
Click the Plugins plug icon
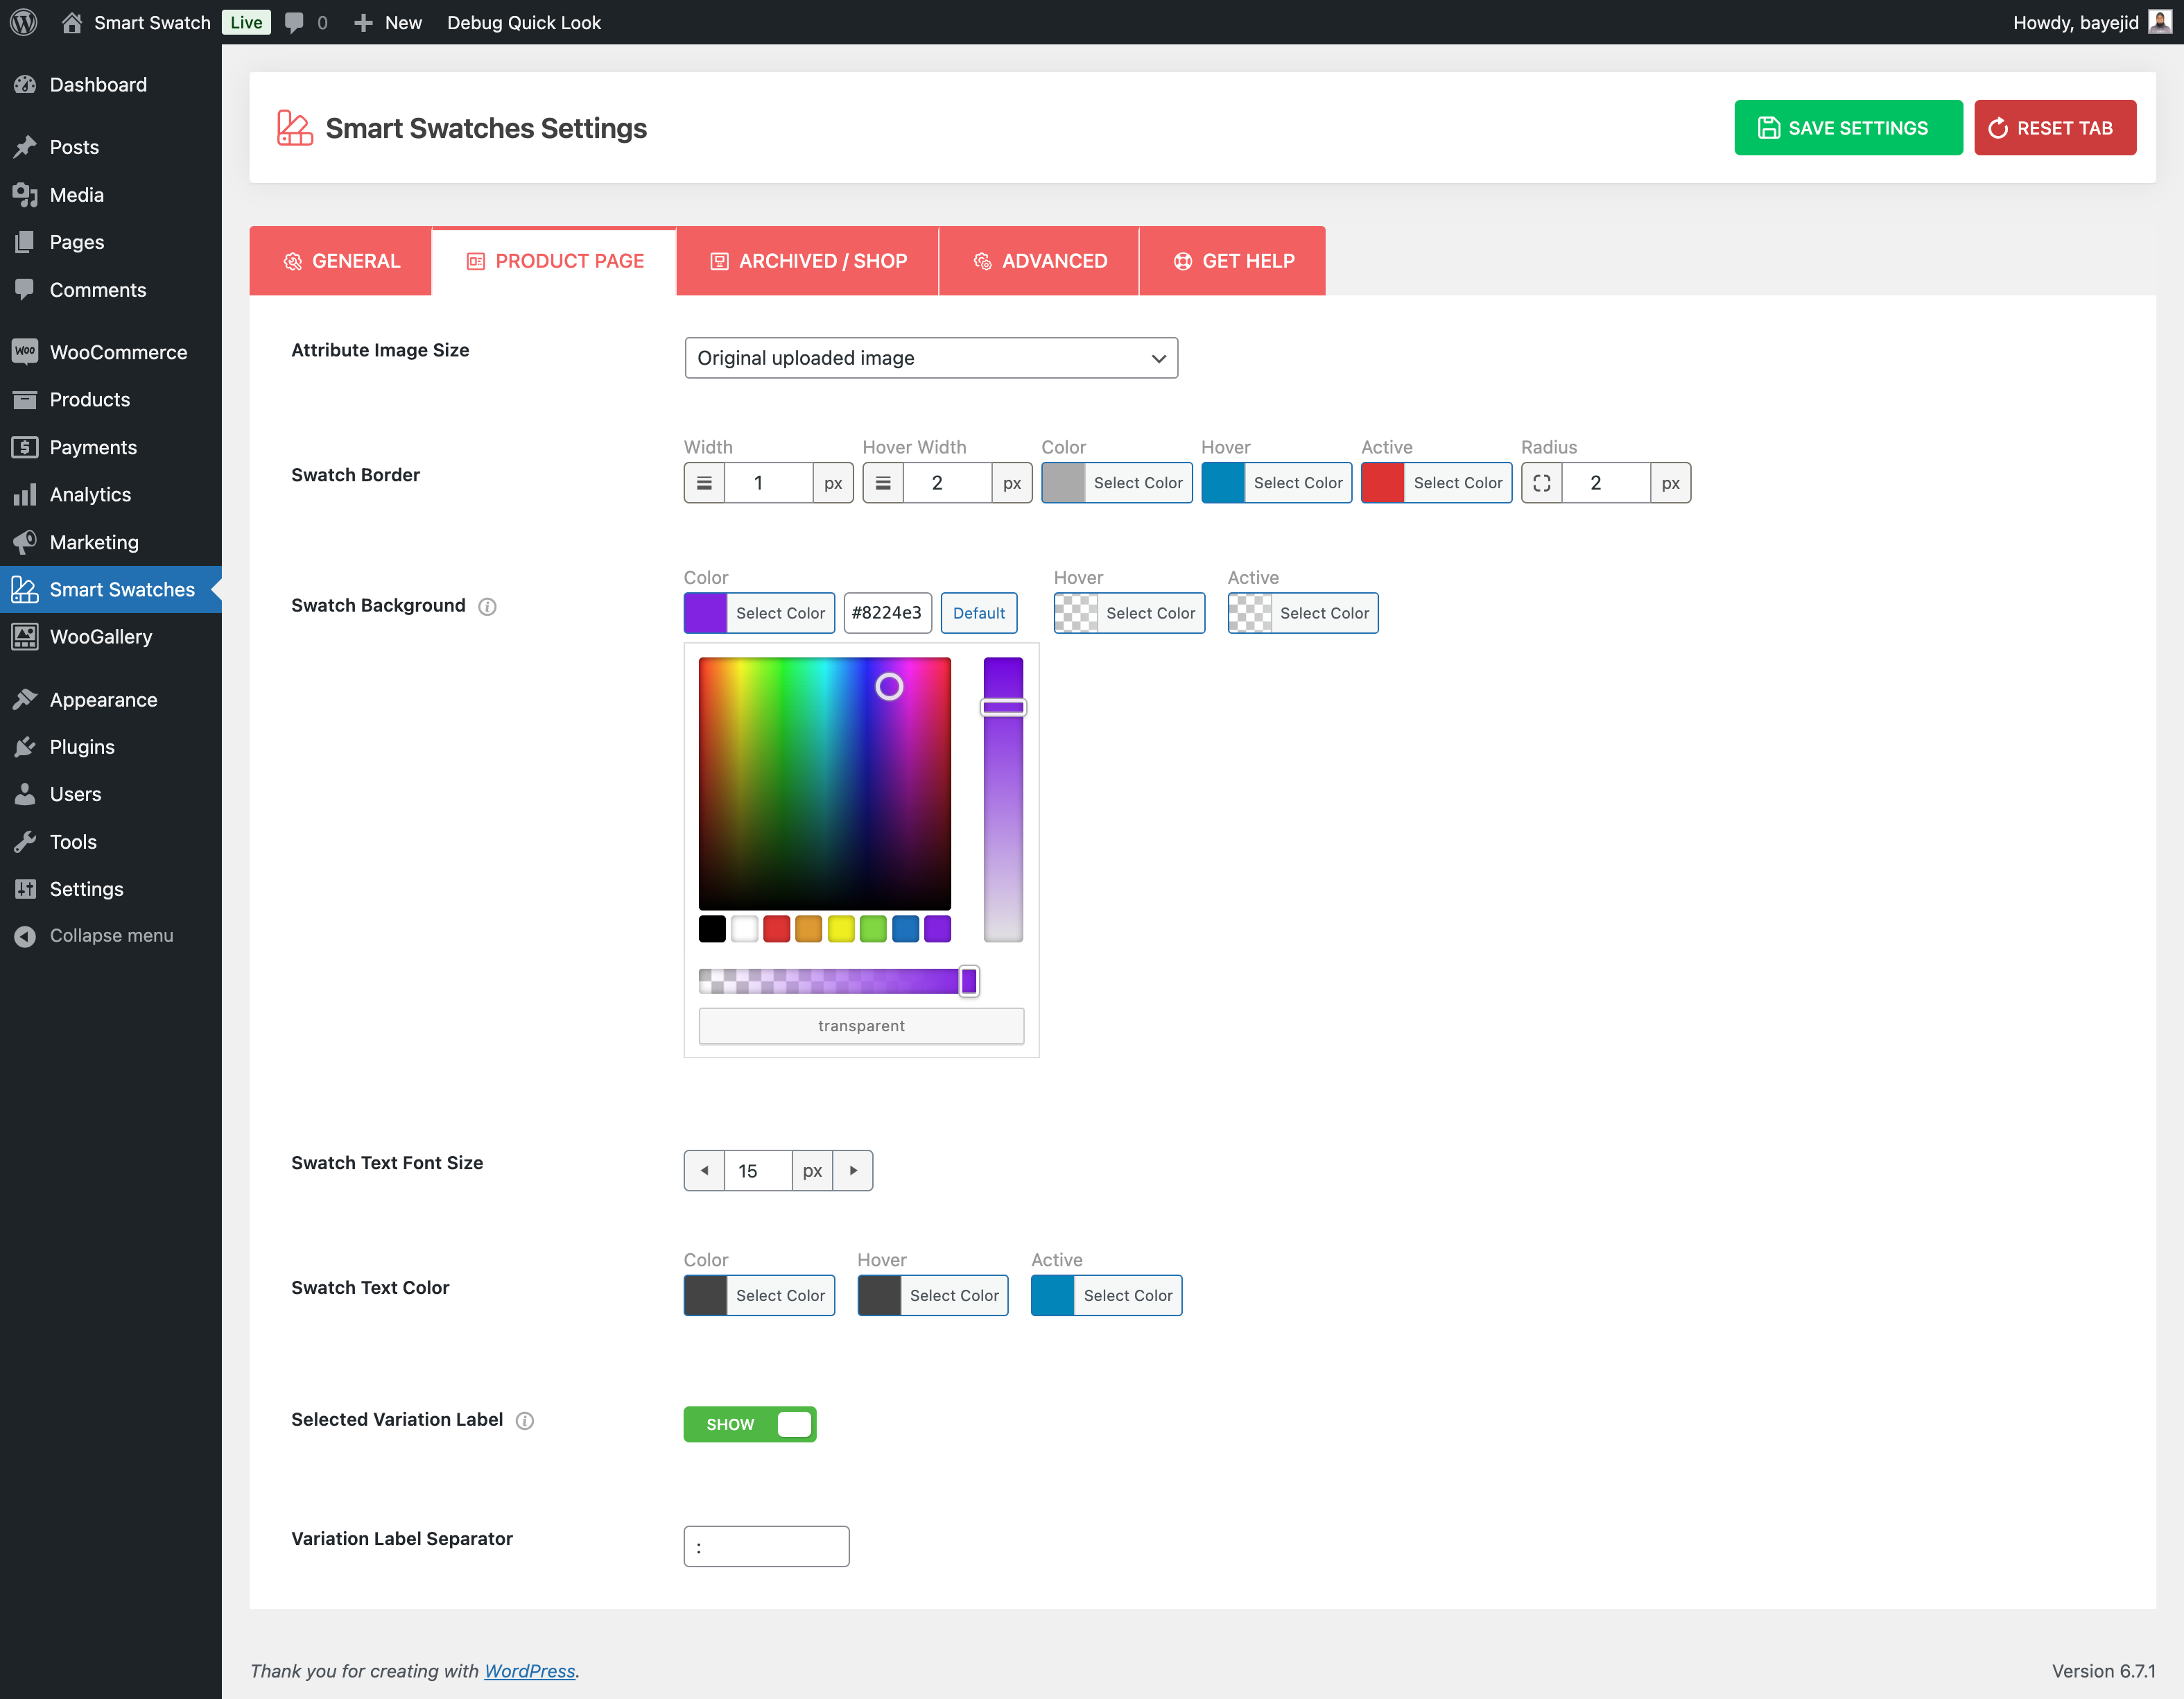[x=25, y=747]
